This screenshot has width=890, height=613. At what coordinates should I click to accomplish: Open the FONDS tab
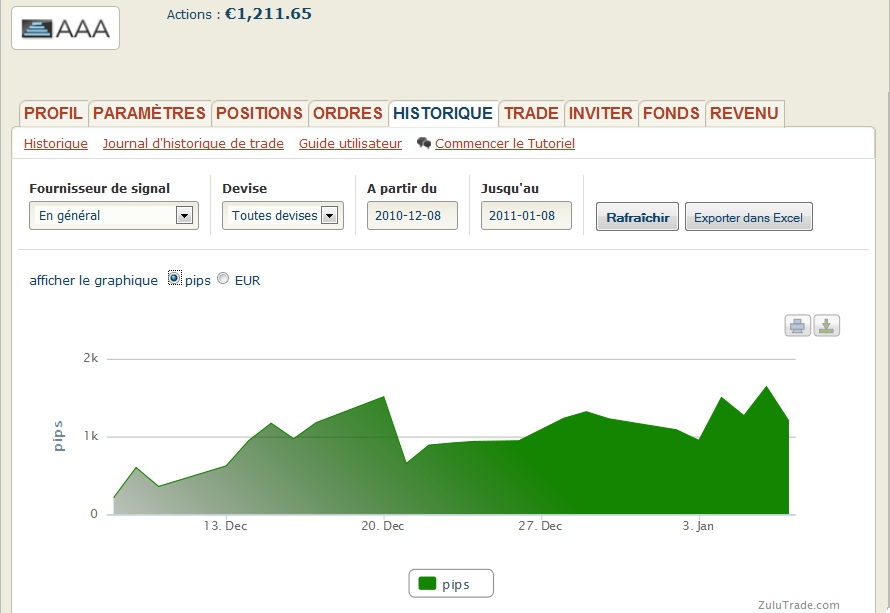tap(671, 113)
